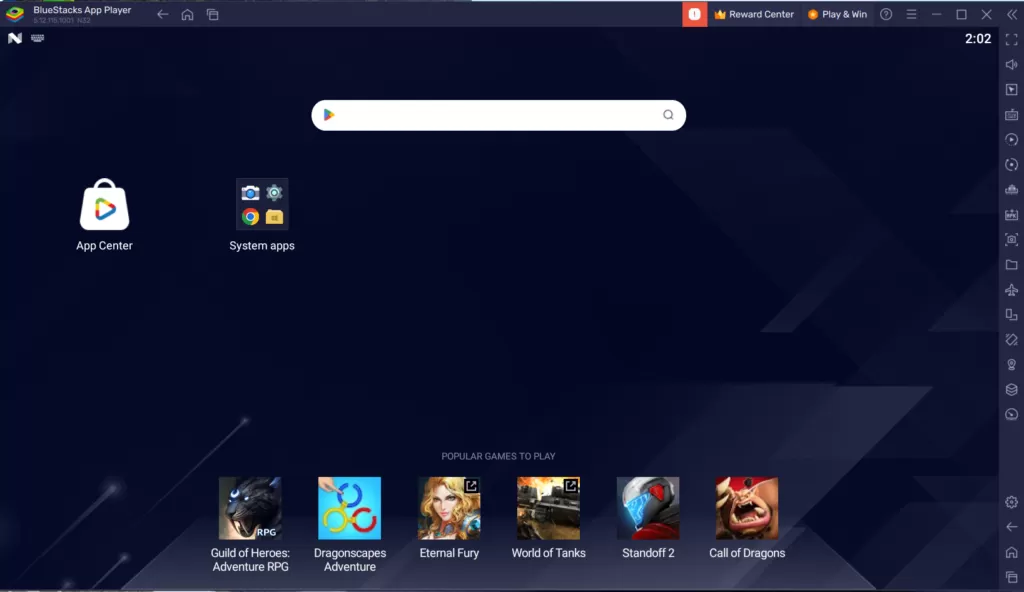Open the settings gear in the sidebar
Viewport: 1024px width, 592px height.
pyautogui.click(x=1011, y=502)
